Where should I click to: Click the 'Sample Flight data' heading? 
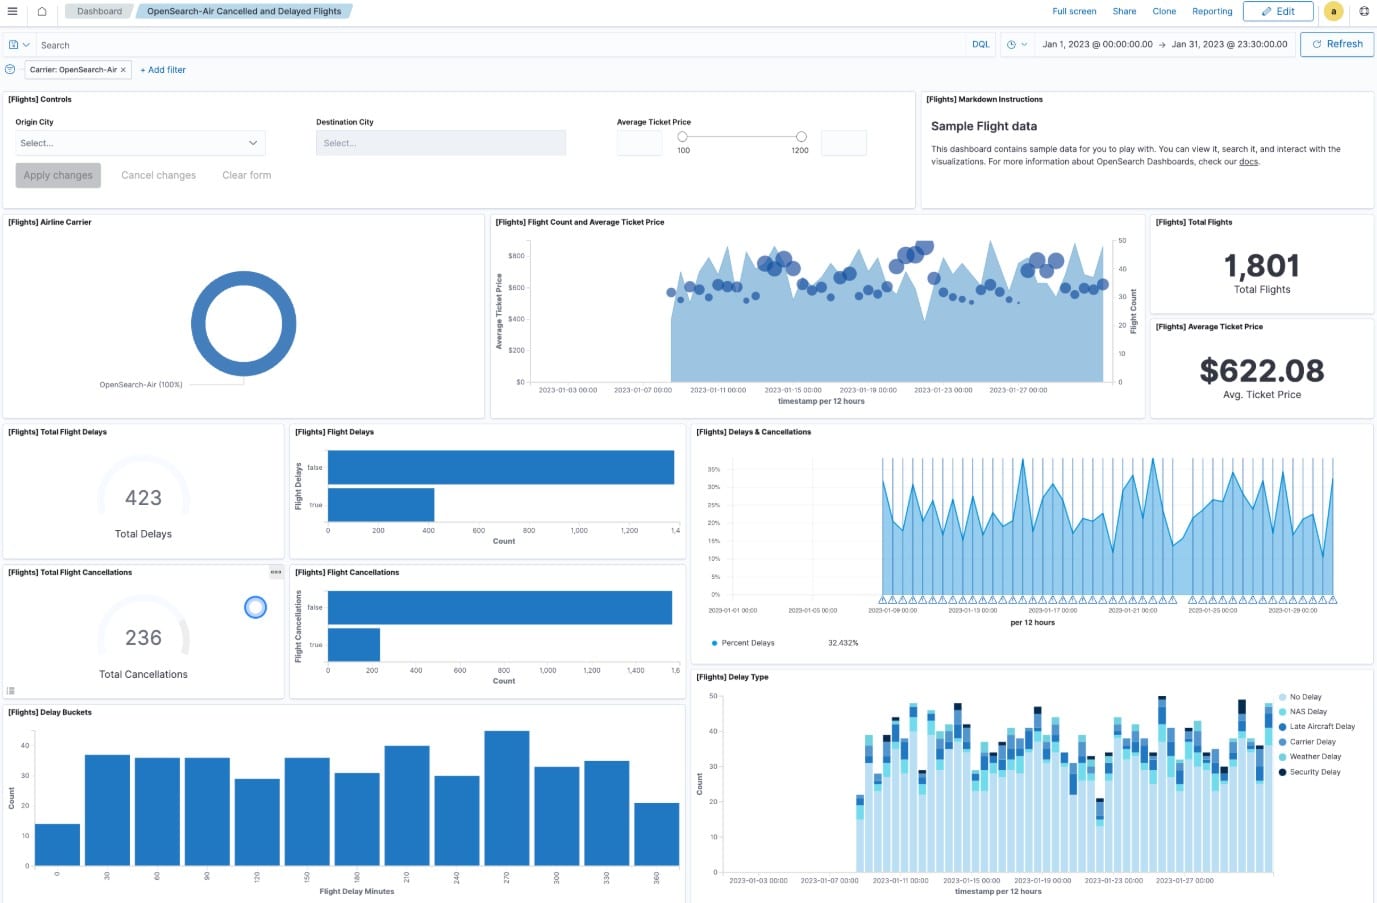(984, 127)
